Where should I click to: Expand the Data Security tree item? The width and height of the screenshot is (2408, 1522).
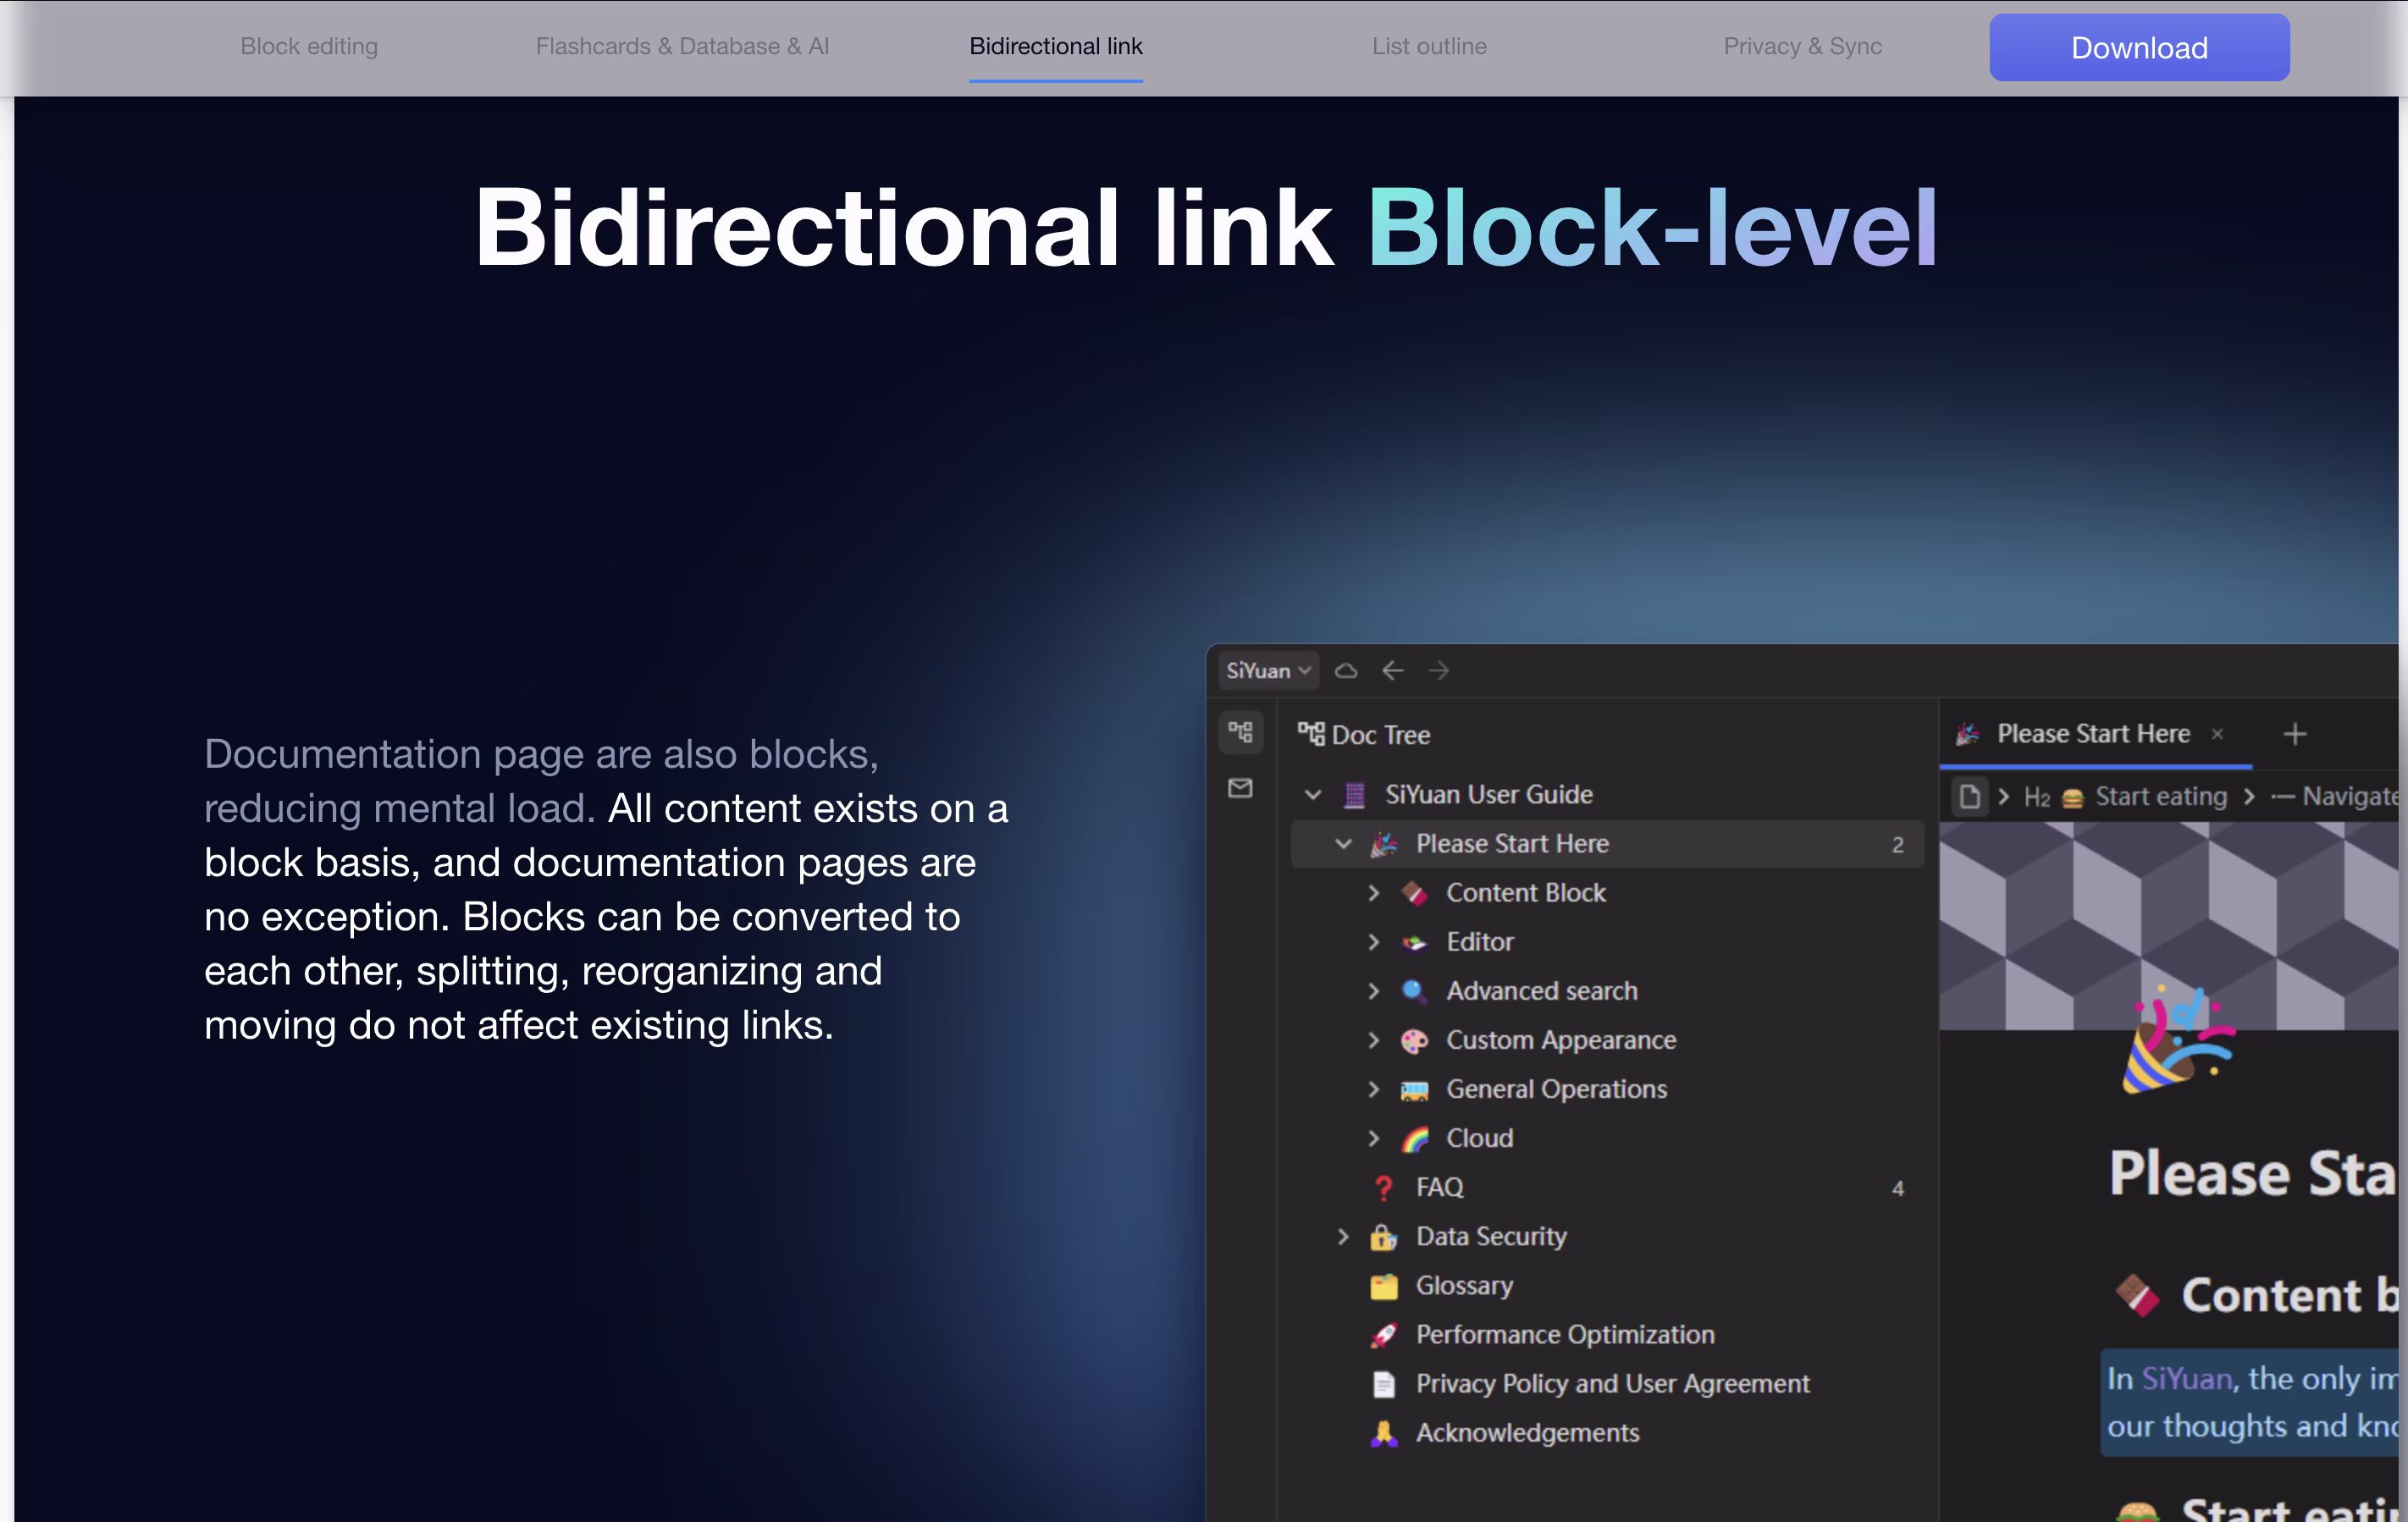[1343, 1237]
